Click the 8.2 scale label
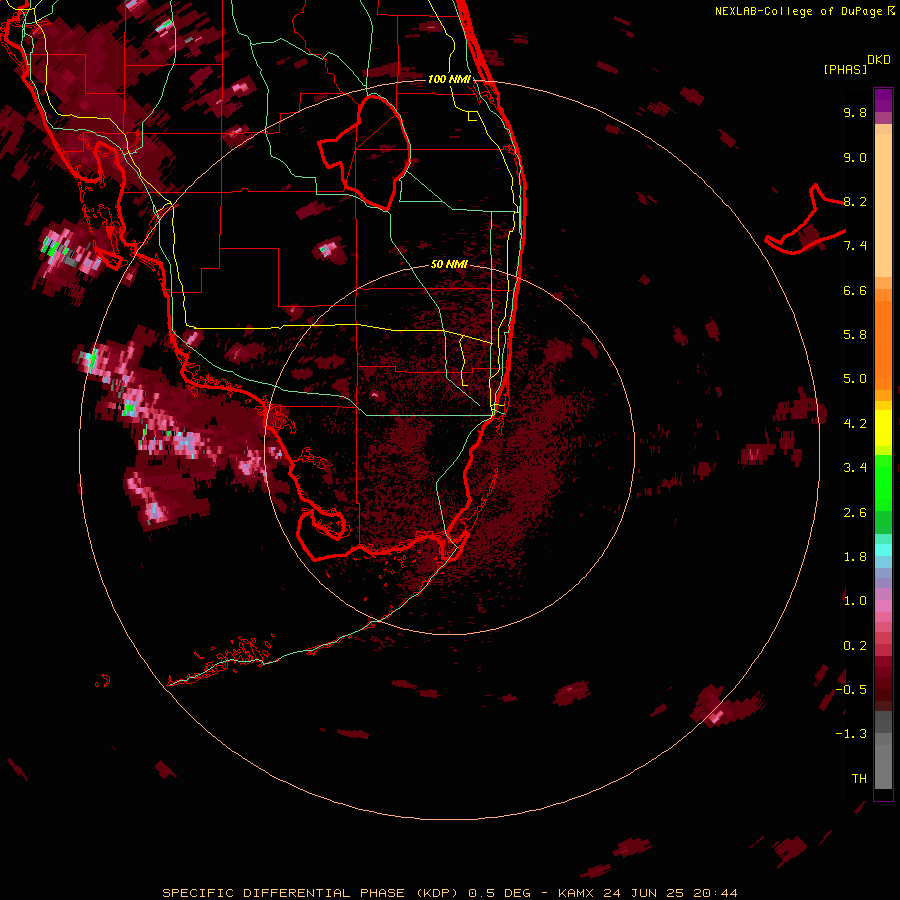900x900 pixels. point(855,201)
